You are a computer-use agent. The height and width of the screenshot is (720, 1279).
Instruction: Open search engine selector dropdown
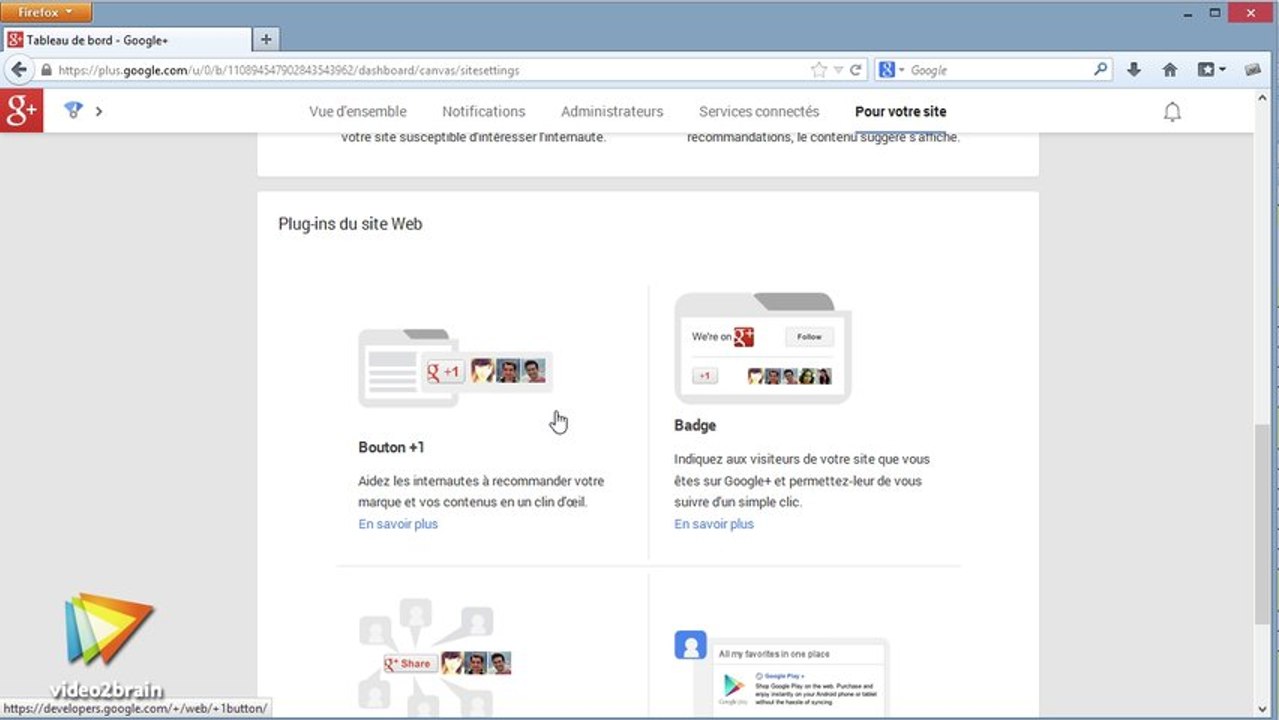coord(891,70)
